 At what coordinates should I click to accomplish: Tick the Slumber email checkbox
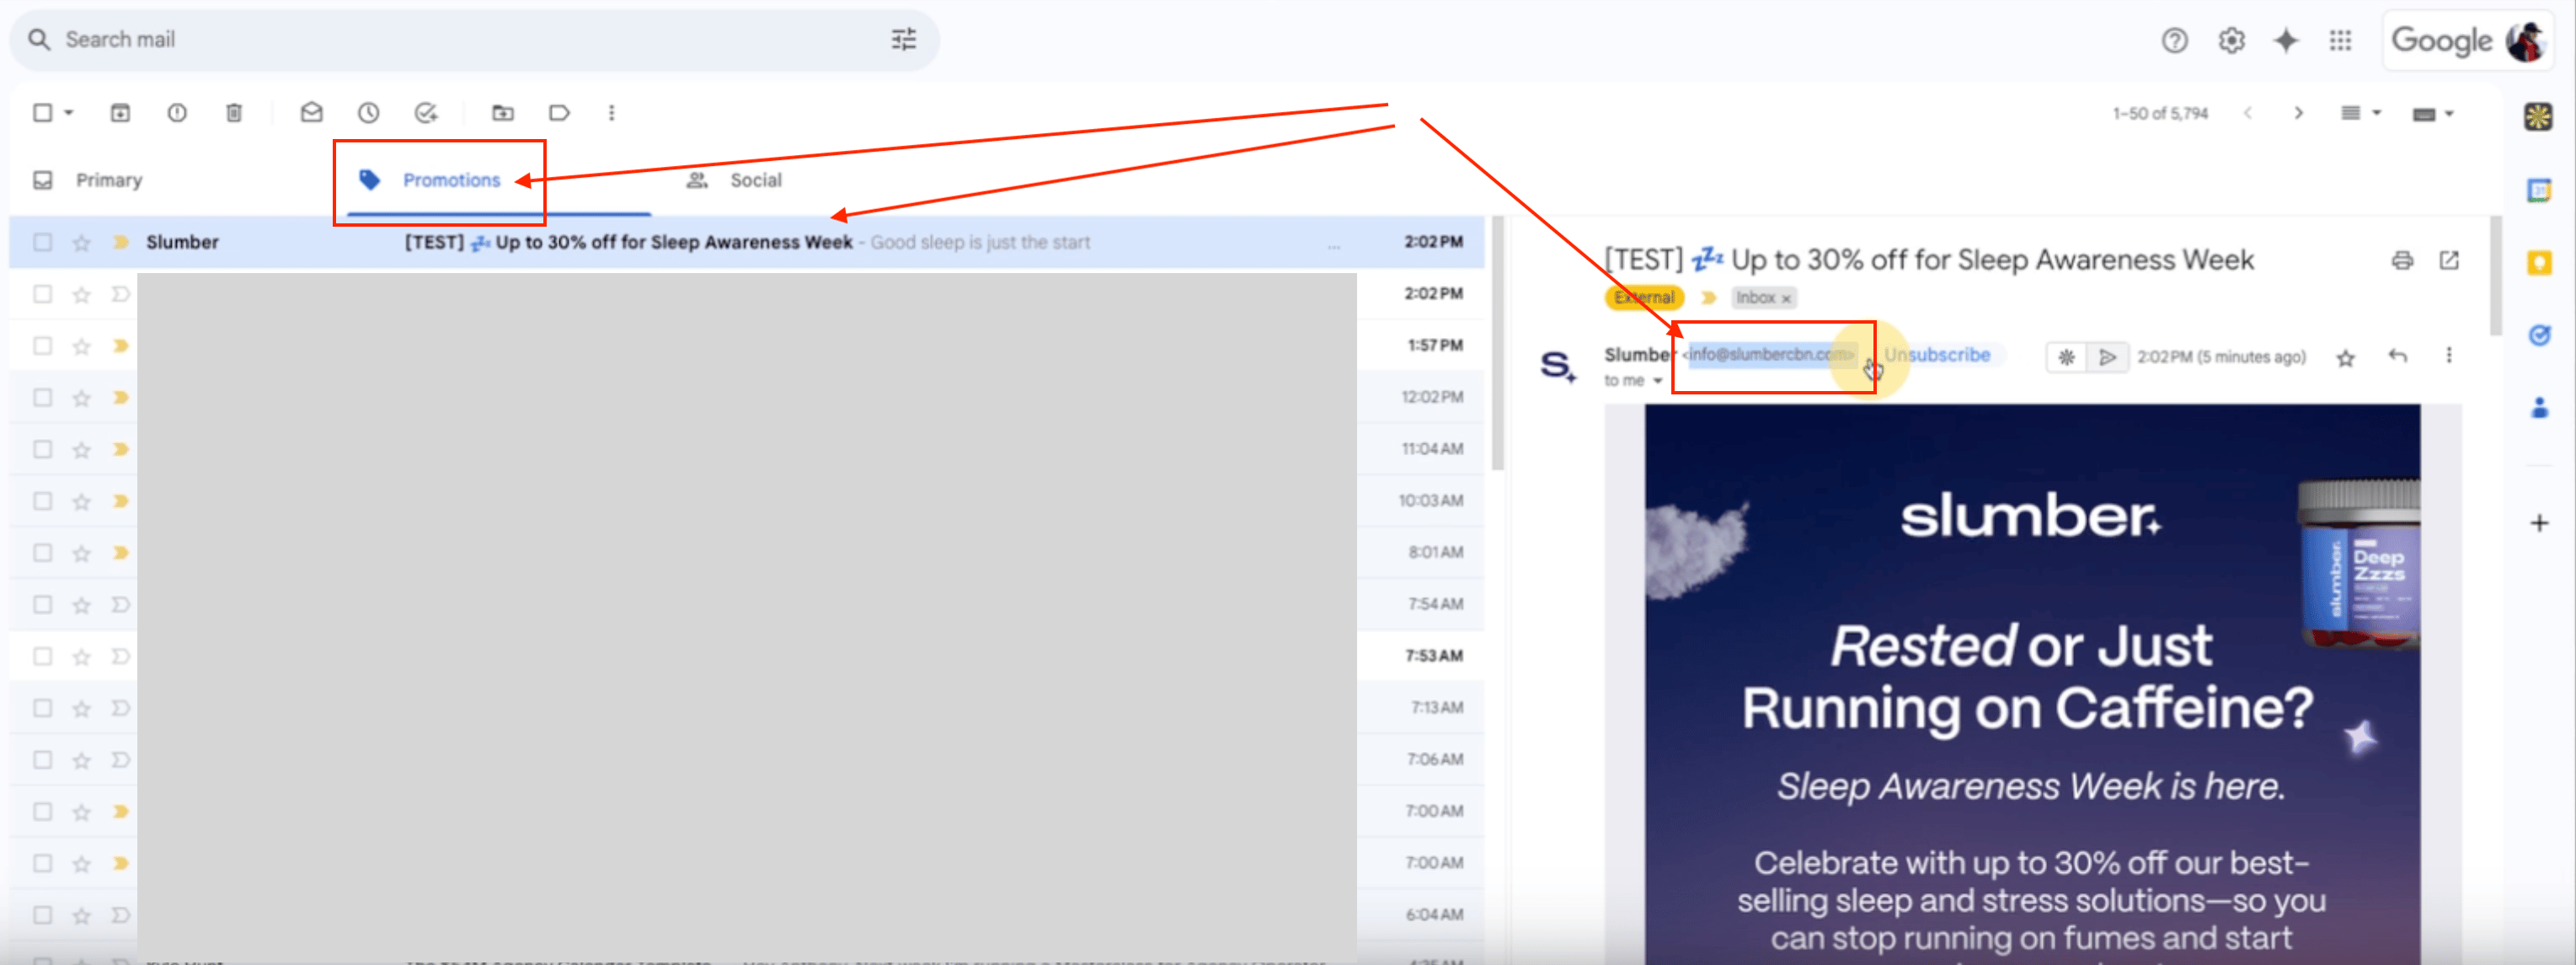[x=43, y=242]
